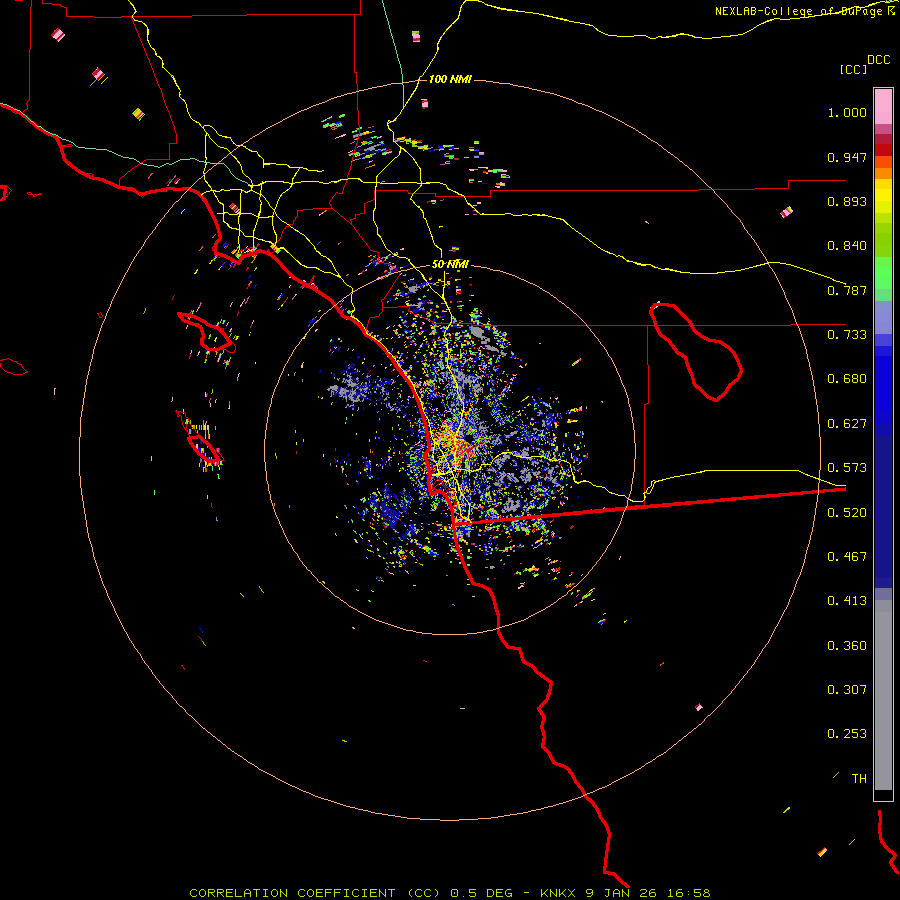Viewport: 900px width, 900px height.
Task: Click the DCC product label
Action: 878,60
